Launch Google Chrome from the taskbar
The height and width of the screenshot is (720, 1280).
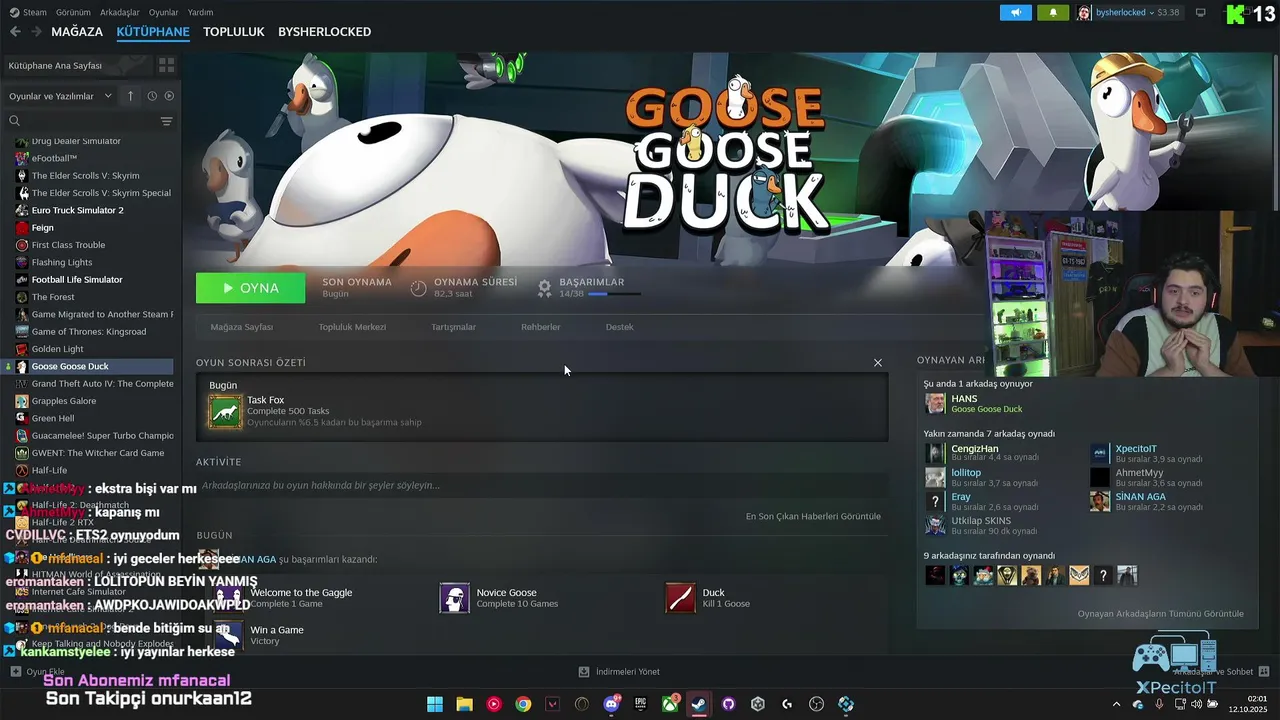pos(523,704)
